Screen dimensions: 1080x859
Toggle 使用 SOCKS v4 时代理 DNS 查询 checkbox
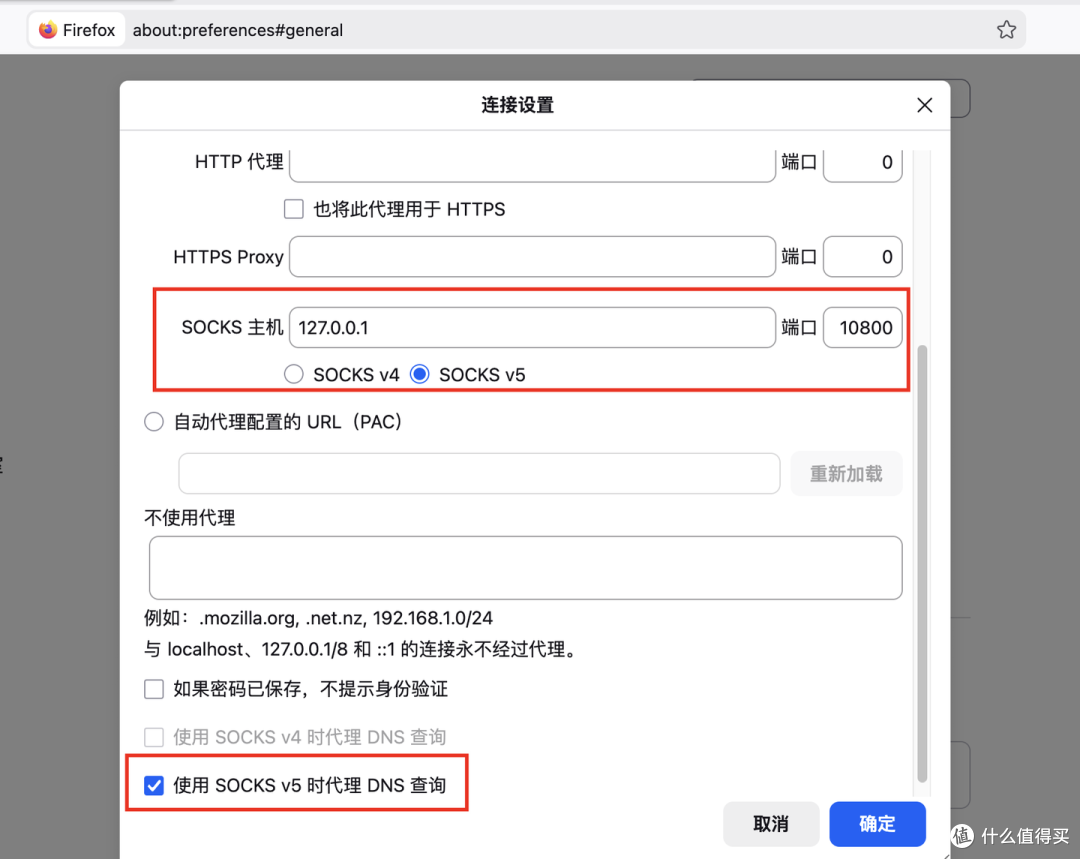(x=154, y=737)
